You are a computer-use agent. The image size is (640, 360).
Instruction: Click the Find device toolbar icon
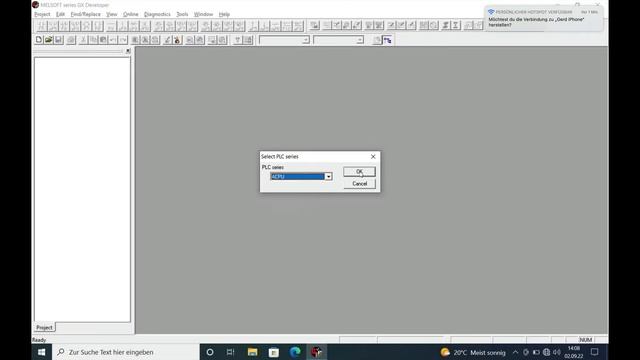[x=135, y=40]
